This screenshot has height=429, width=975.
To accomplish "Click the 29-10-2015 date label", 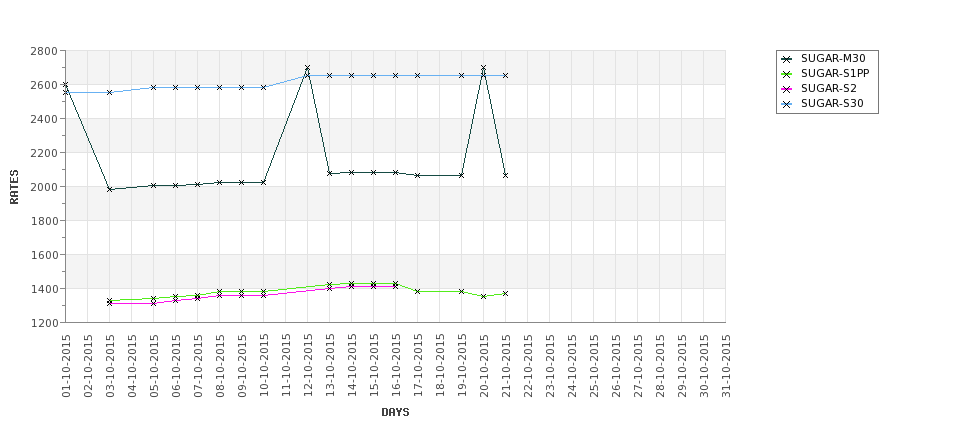I will click(x=682, y=366).
